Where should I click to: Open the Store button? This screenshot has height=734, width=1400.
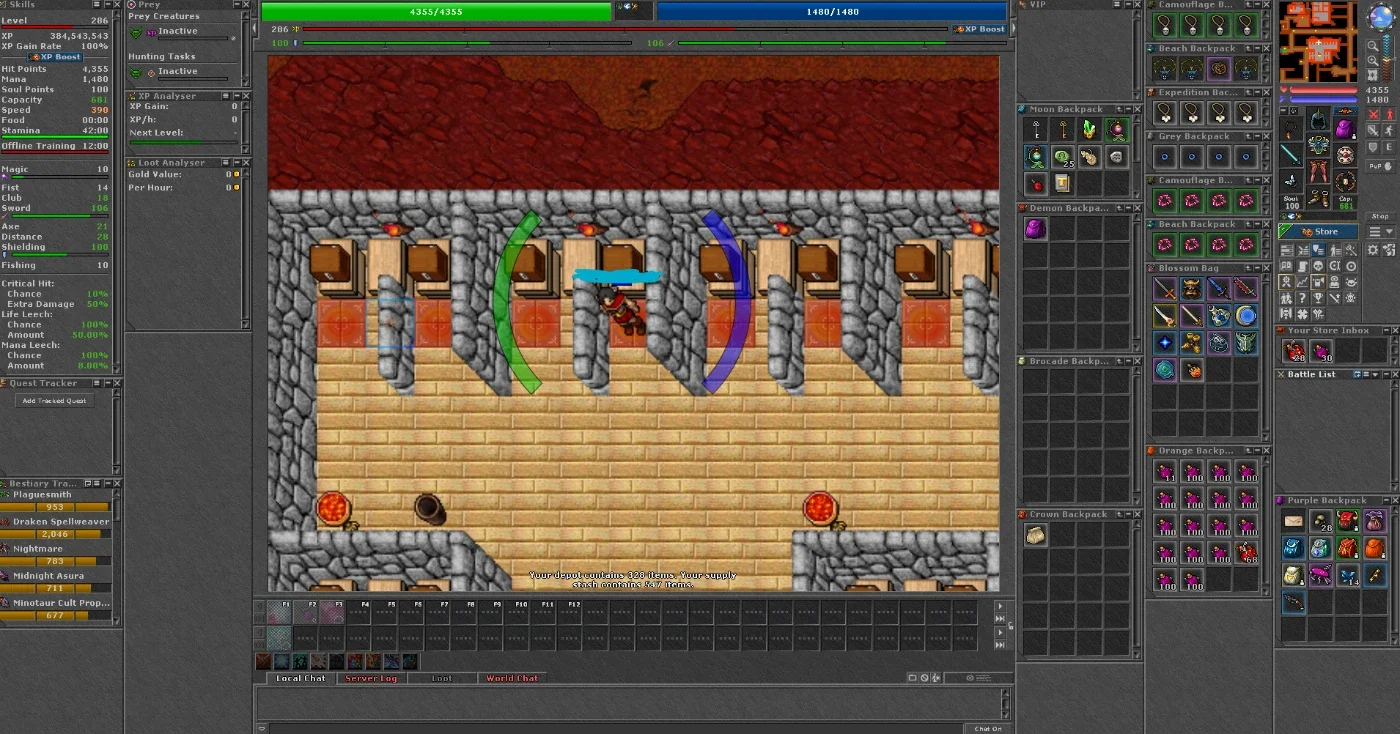tap(1318, 231)
